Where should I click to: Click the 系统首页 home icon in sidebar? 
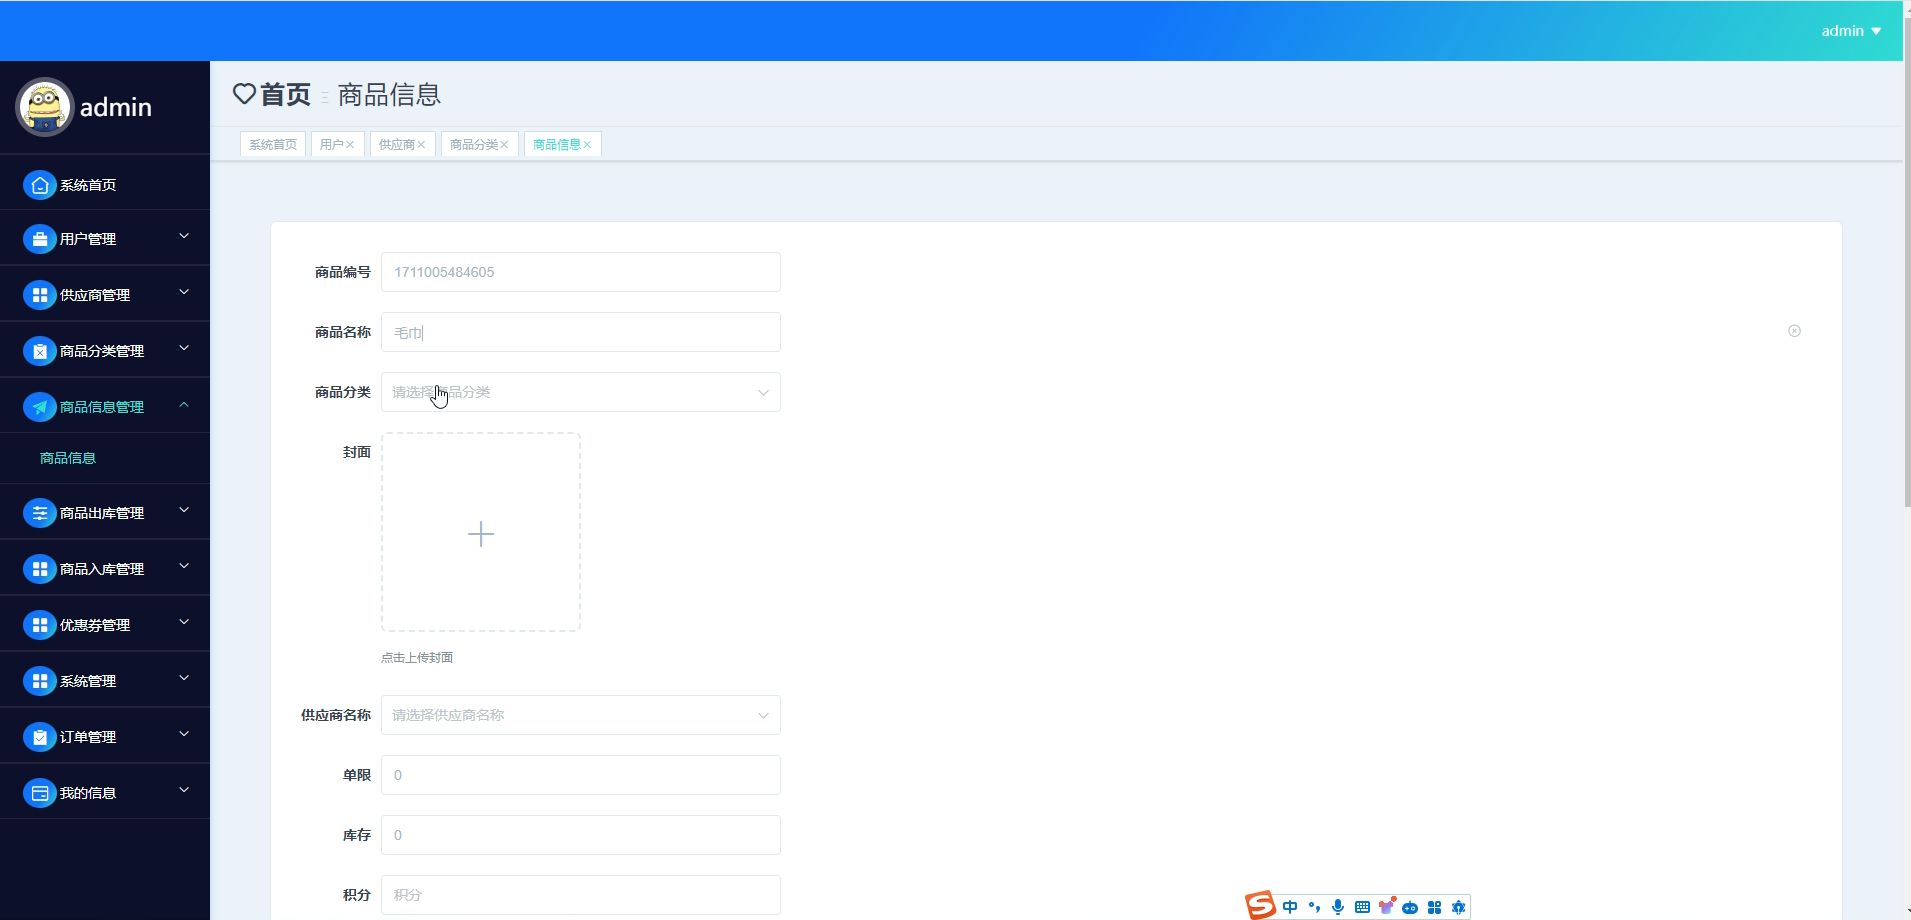point(39,185)
